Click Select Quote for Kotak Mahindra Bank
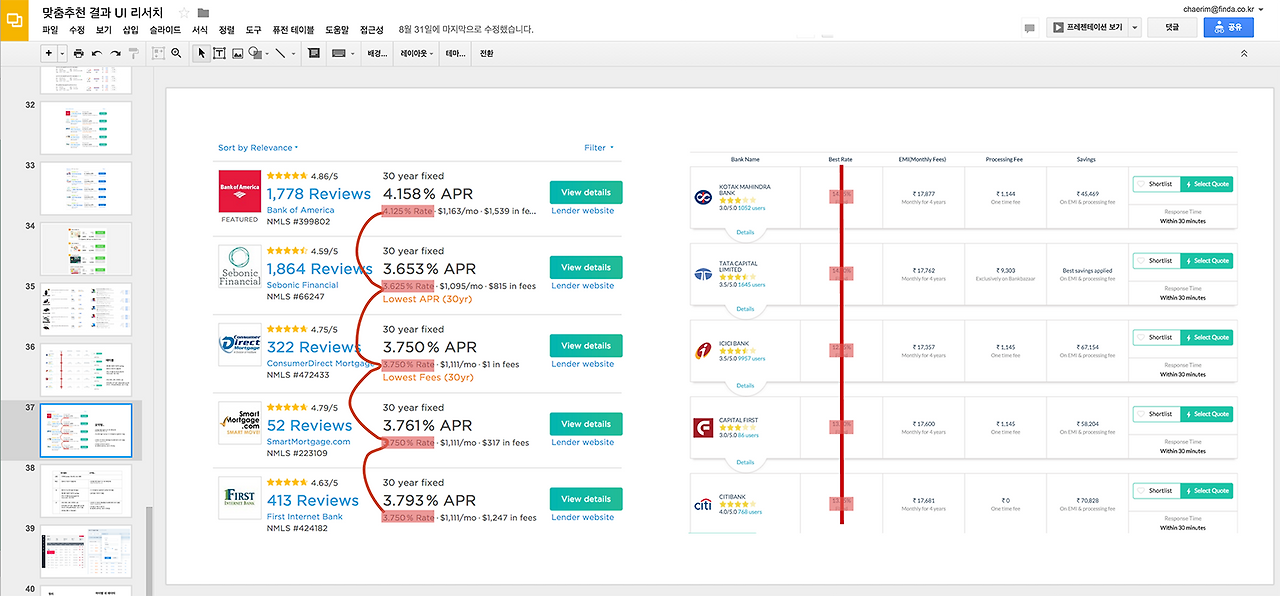 (1206, 184)
